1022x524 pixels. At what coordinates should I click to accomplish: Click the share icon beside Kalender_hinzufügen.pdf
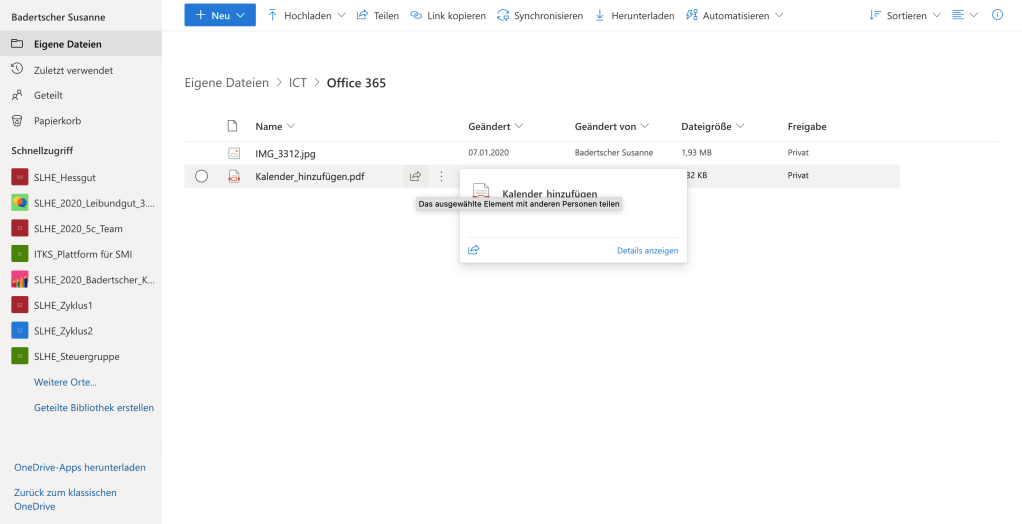[x=414, y=176]
